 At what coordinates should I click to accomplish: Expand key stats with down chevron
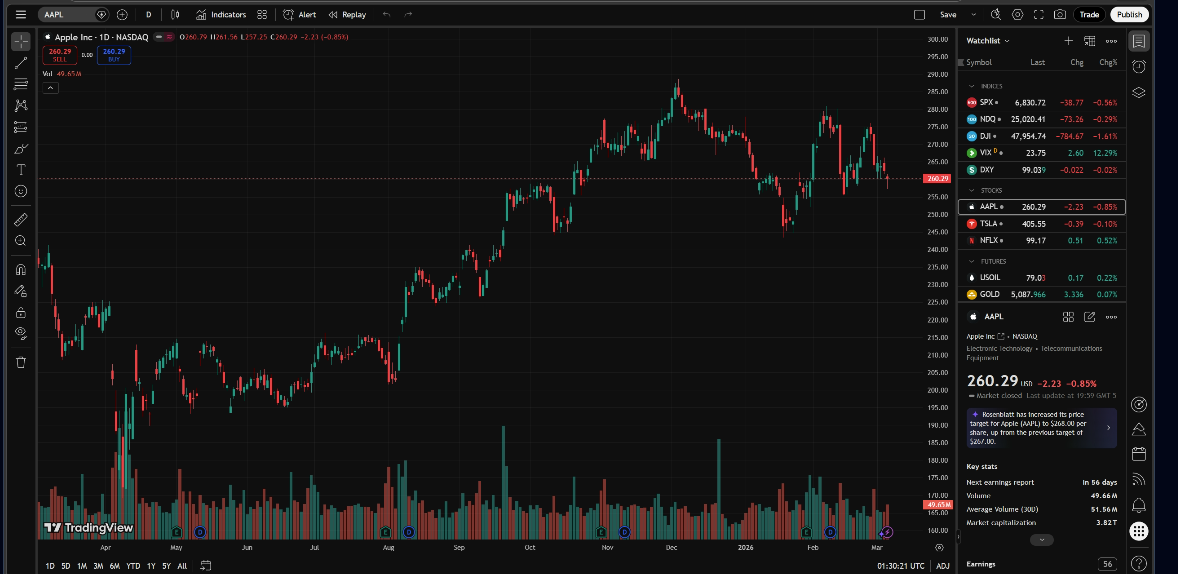pos(1041,539)
